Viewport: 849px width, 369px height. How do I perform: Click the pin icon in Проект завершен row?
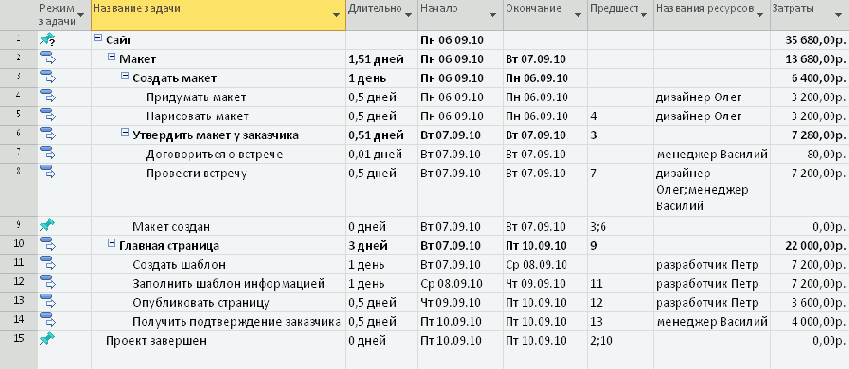(x=48, y=340)
